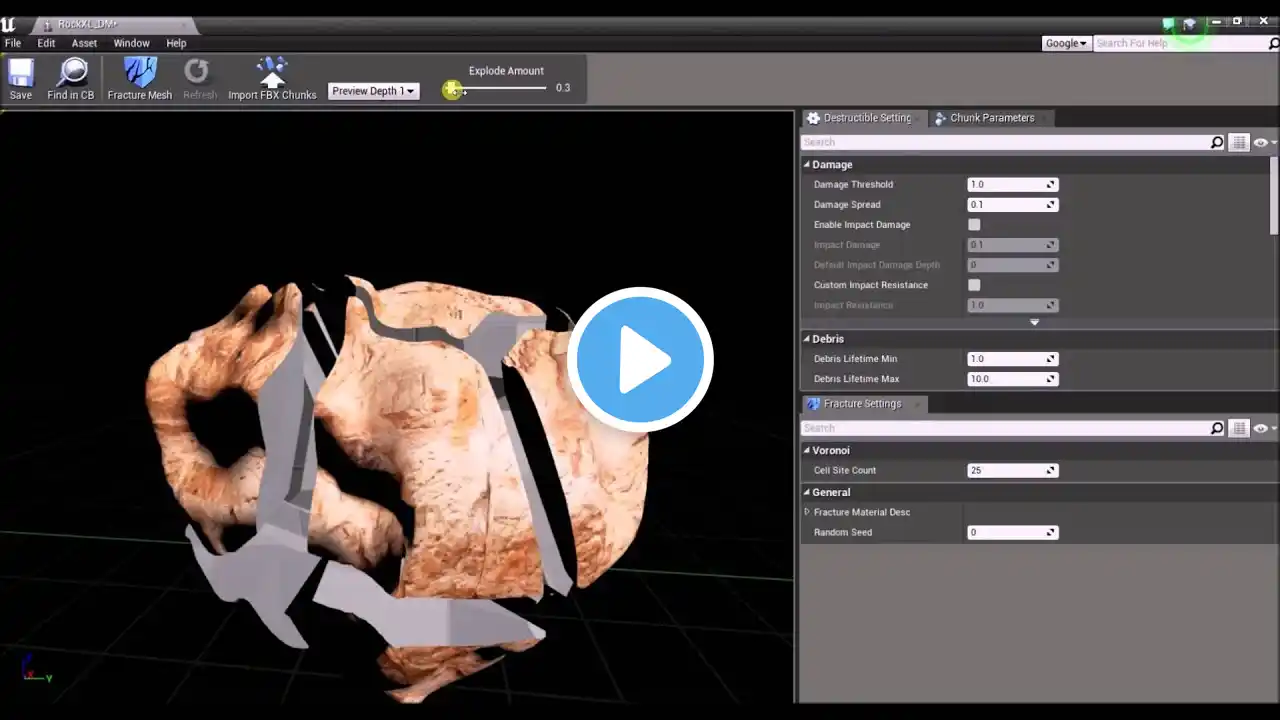Switch to the Chunk Parameters tab

coord(991,118)
